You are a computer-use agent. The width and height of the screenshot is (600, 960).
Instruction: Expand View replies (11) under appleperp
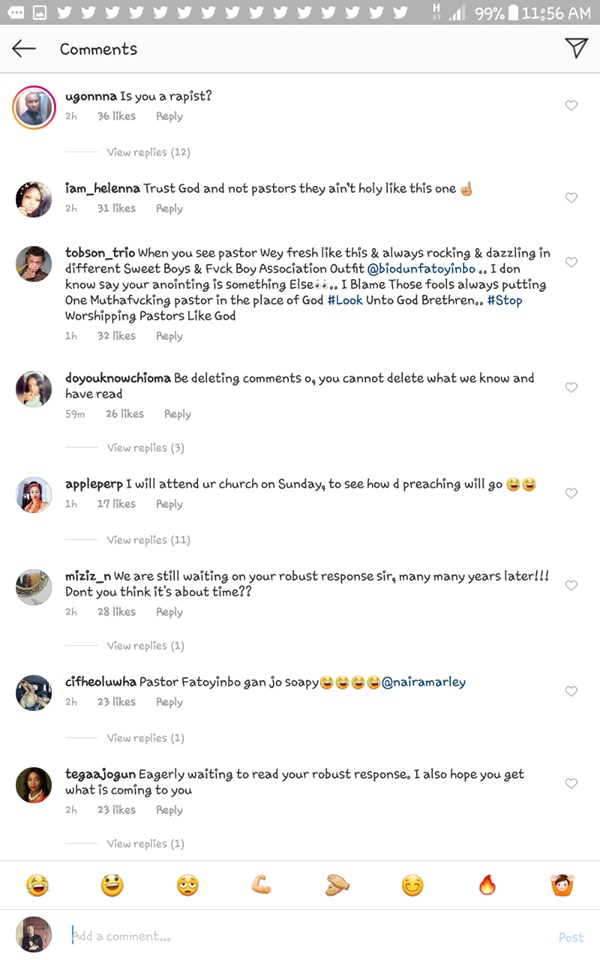pos(148,540)
